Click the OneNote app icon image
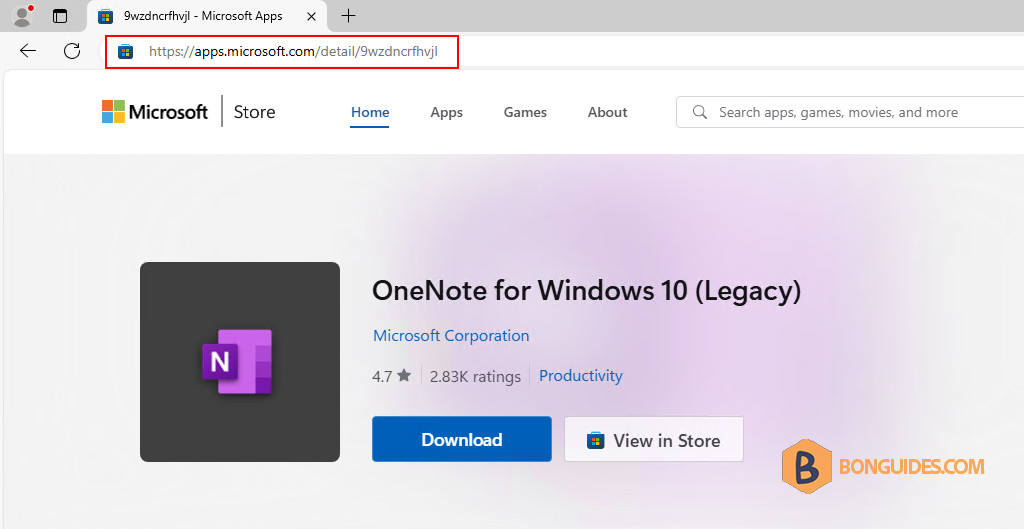 [240, 362]
